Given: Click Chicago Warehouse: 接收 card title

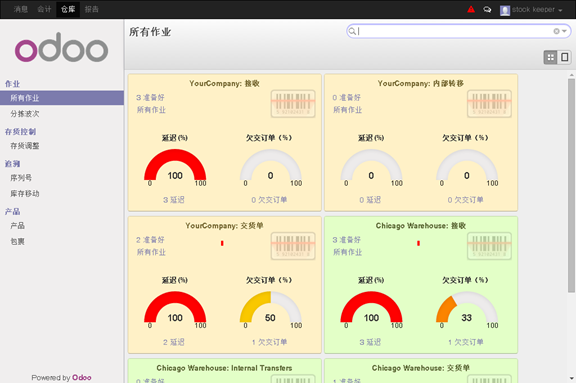Looking at the screenshot, I should [x=421, y=225].
